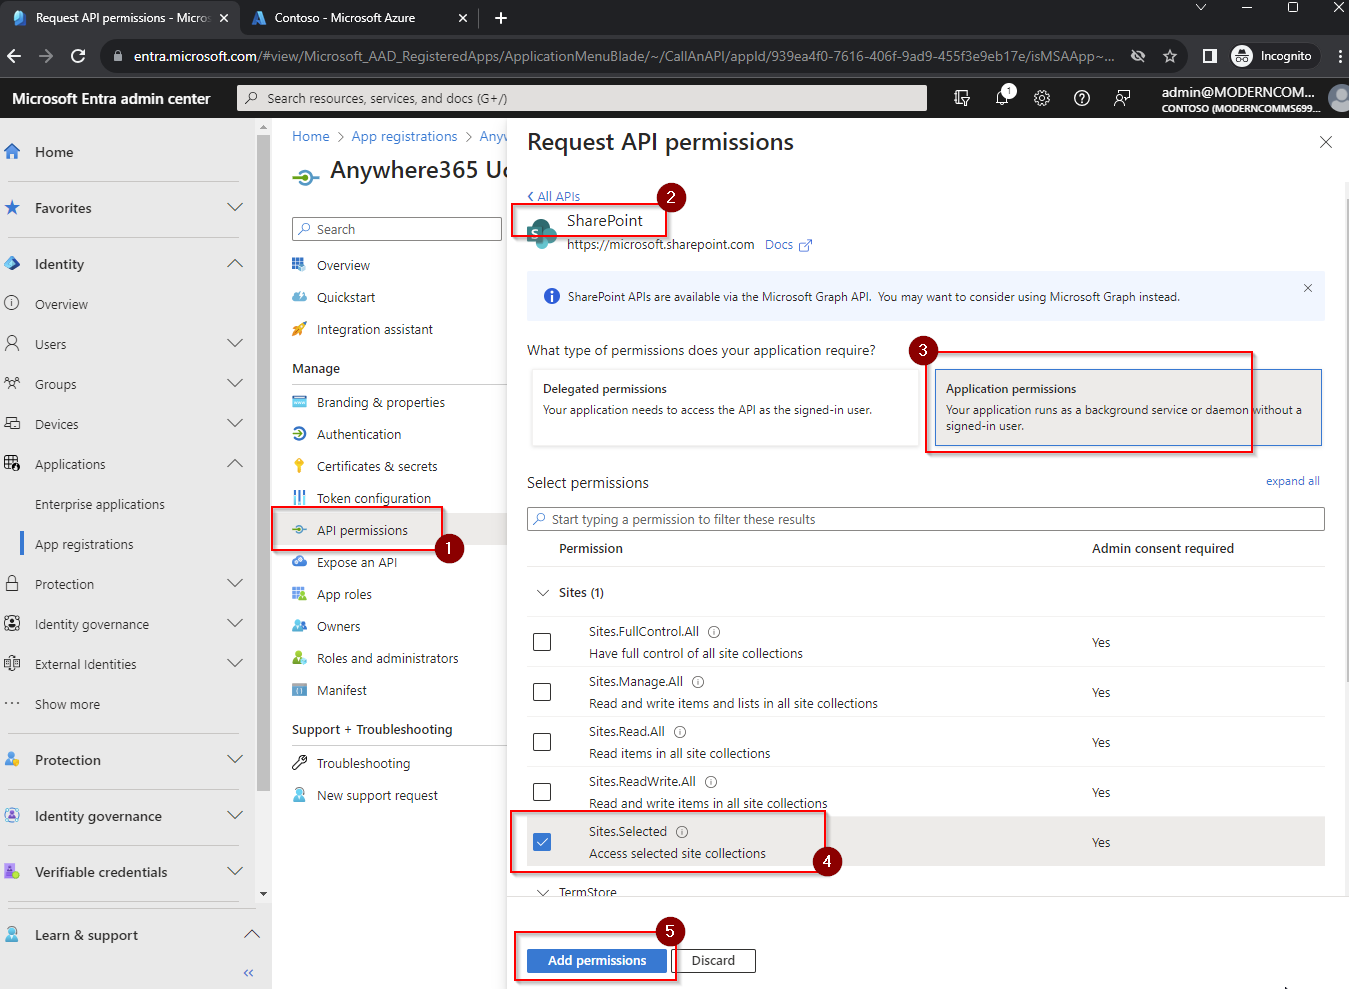Open the feedback icon in header
This screenshot has height=989, width=1349.
coord(1122,98)
